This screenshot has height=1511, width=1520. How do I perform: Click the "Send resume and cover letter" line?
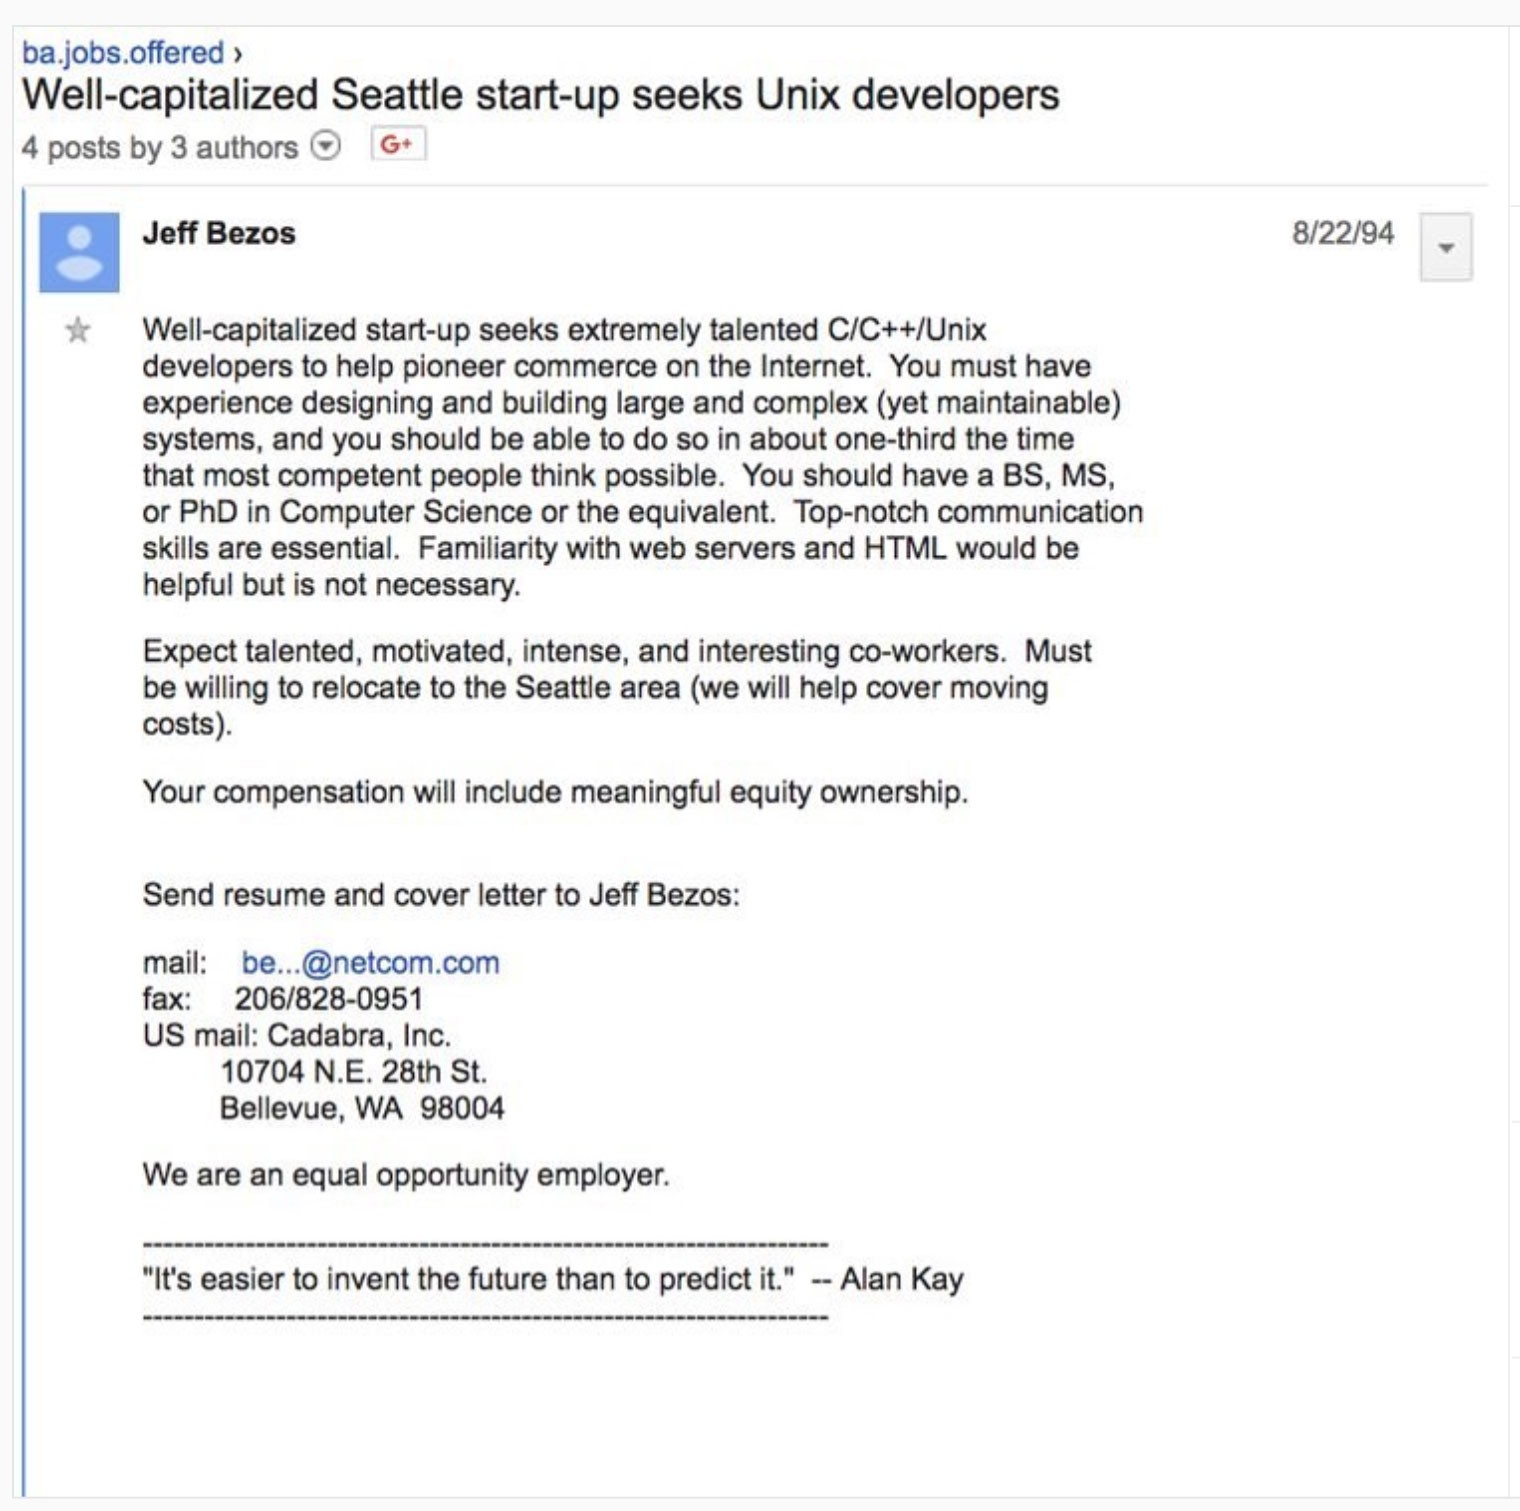pyautogui.click(x=441, y=894)
